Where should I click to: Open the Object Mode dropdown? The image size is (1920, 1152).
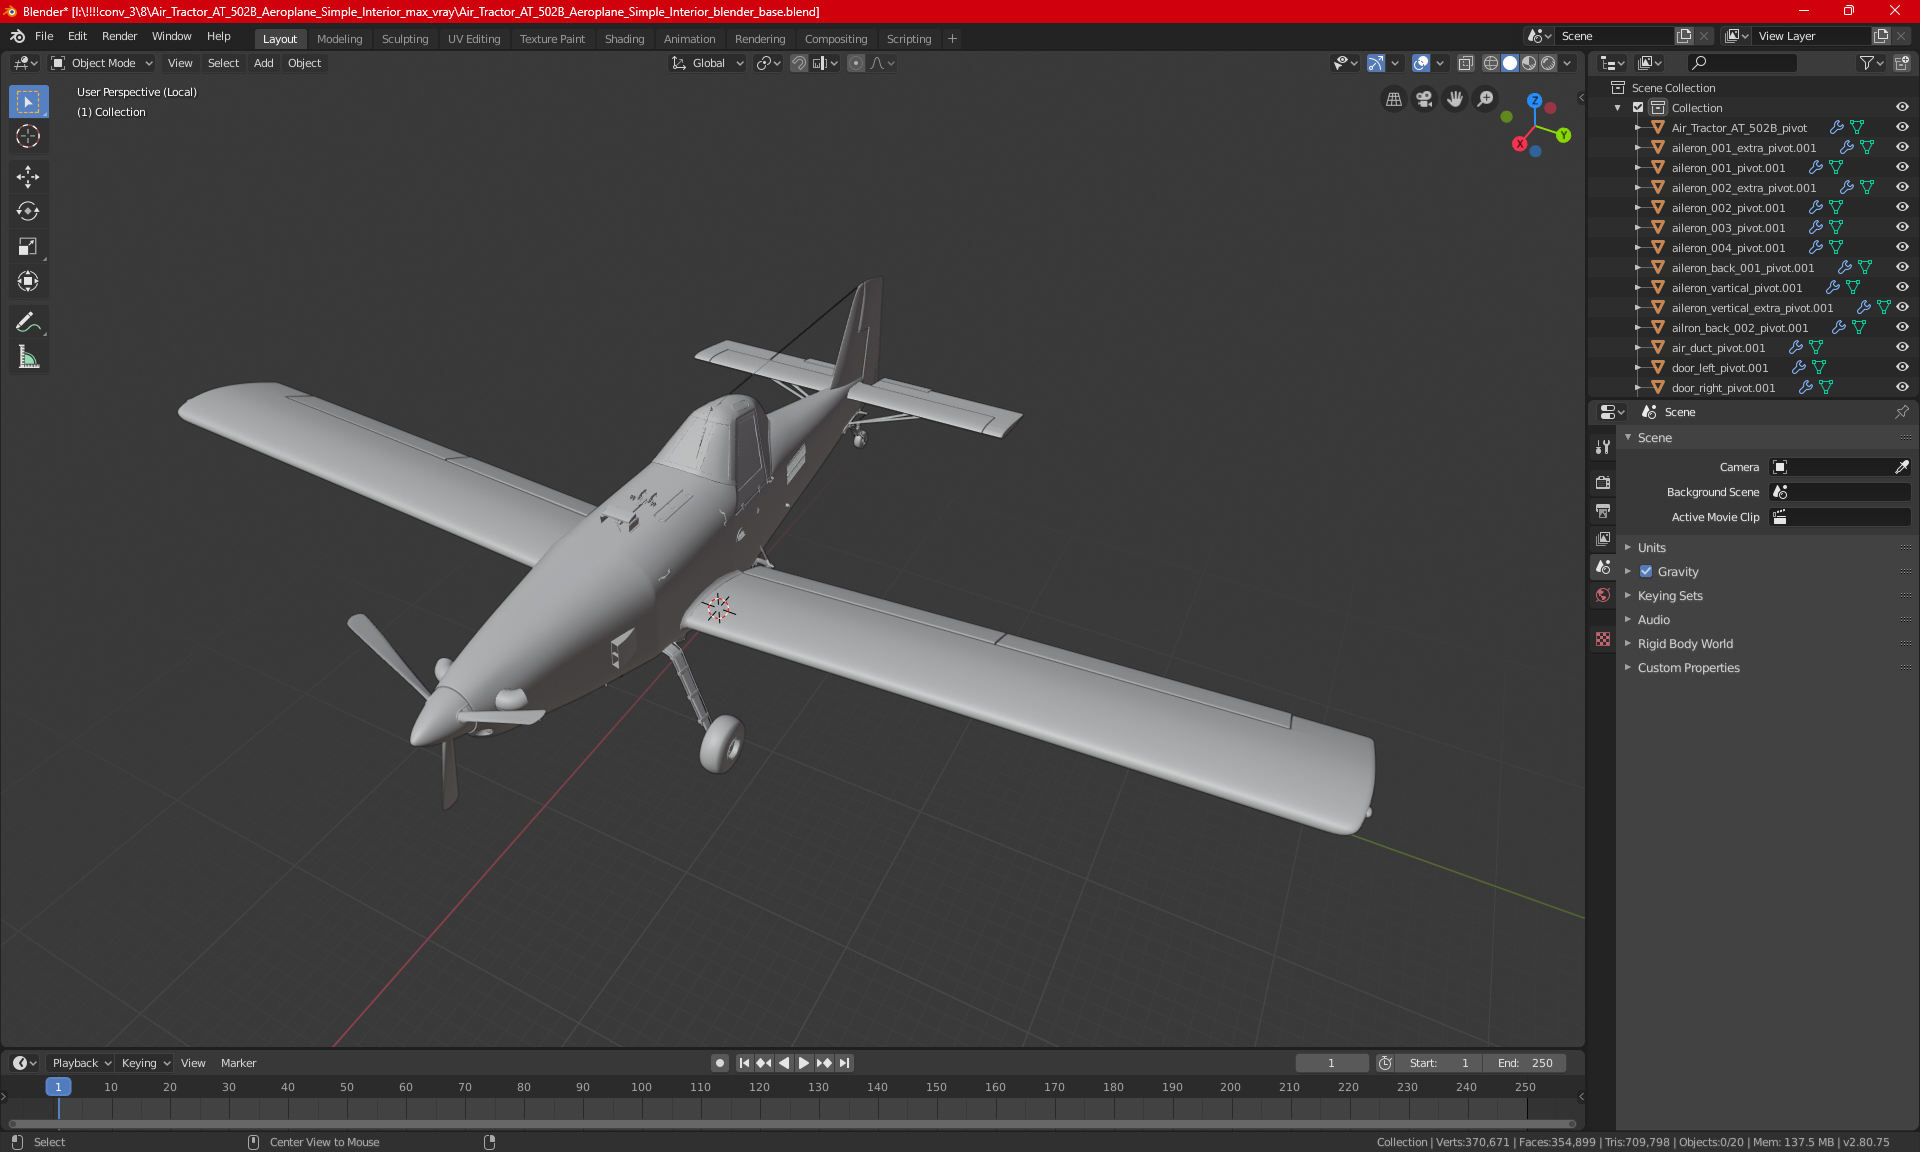click(102, 63)
